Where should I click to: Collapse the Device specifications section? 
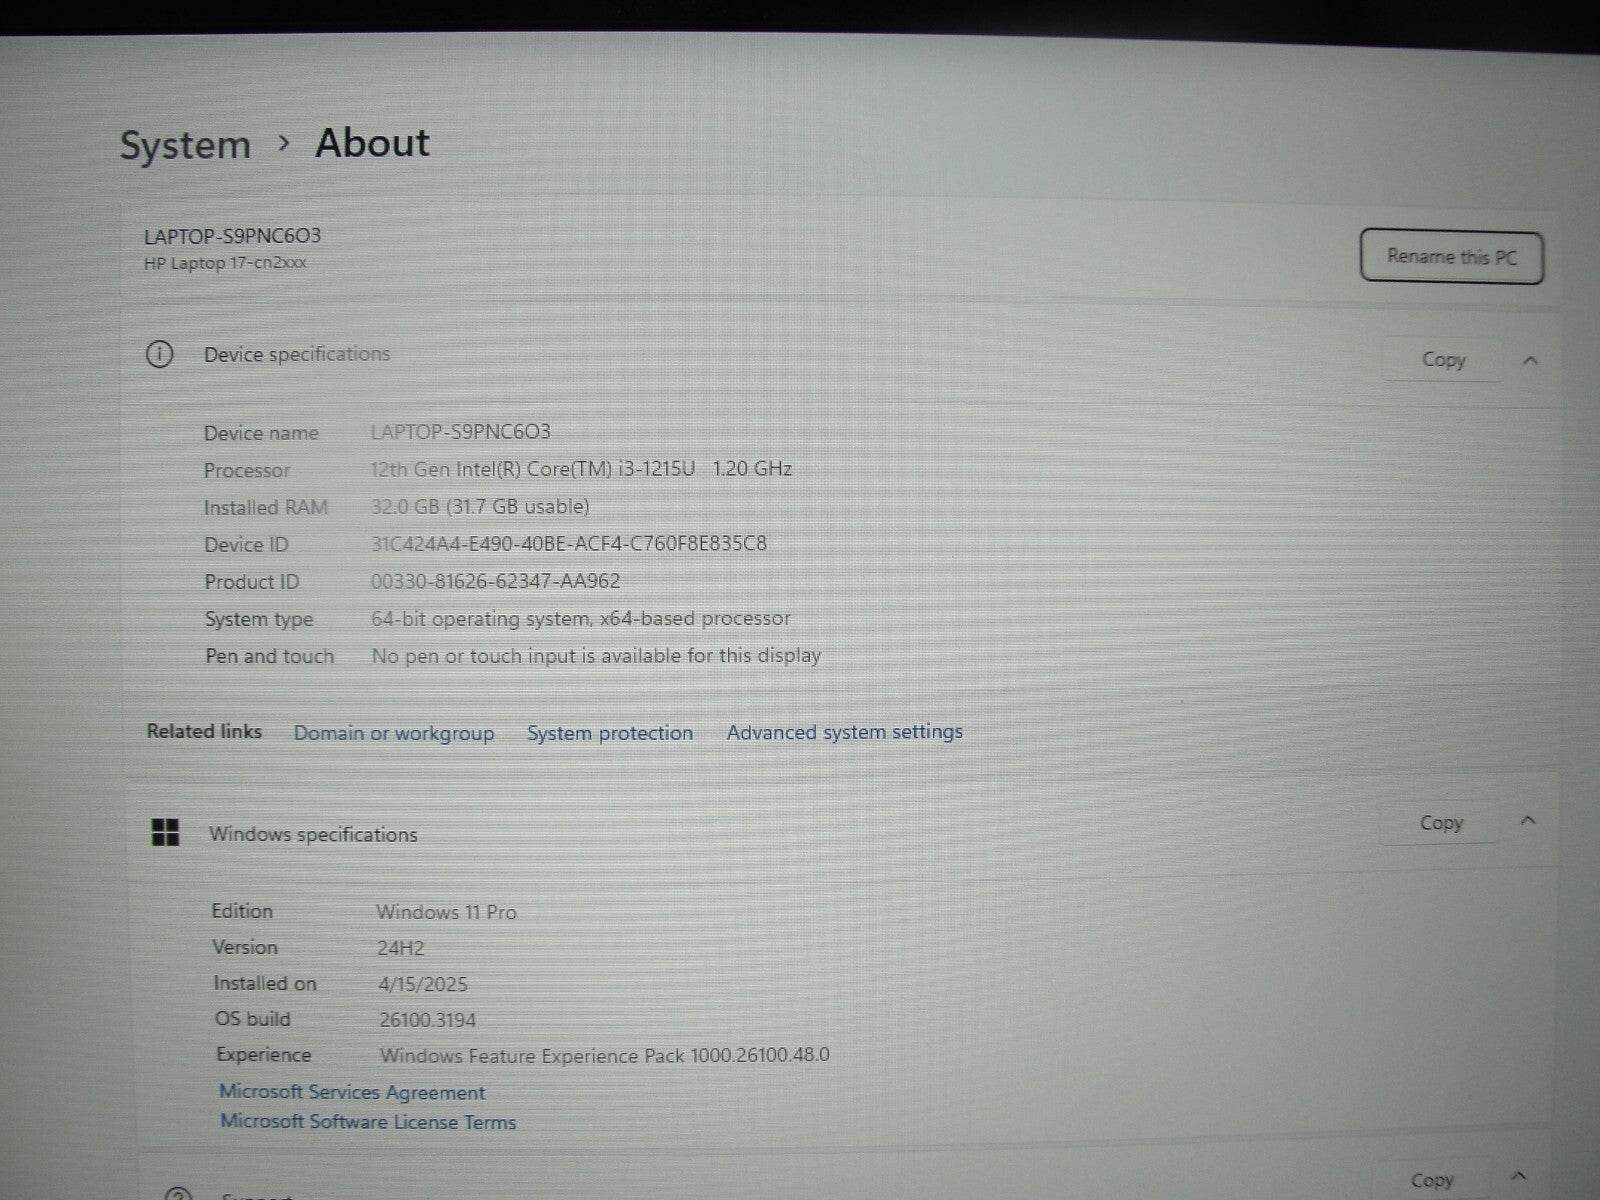pyautogui.click(x=1529, y=360)
